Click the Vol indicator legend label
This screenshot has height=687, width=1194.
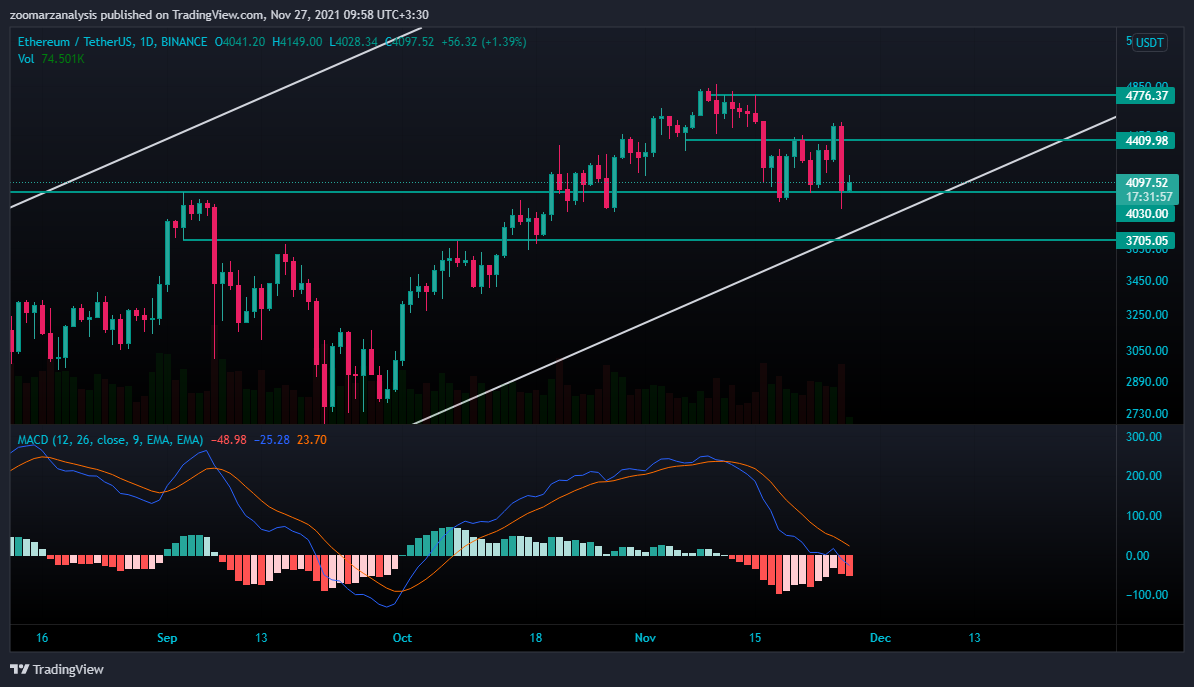[x=26, y=59]
